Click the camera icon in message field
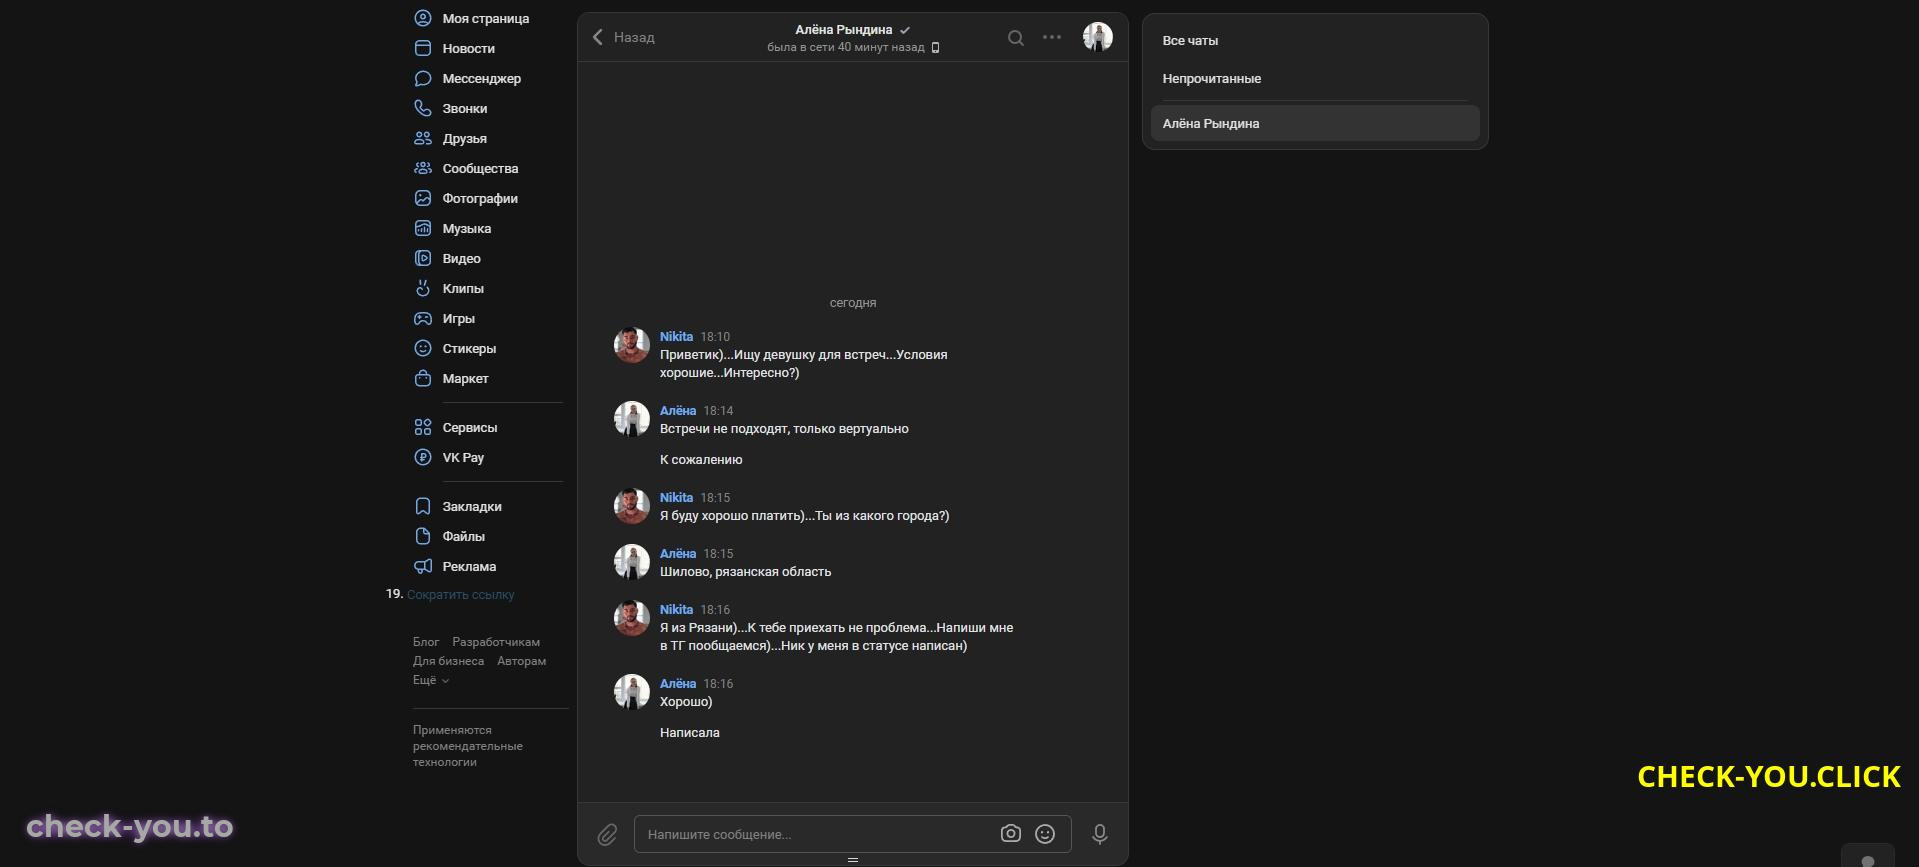The height and width of the screenshot is (867, 1919). 1011,833
